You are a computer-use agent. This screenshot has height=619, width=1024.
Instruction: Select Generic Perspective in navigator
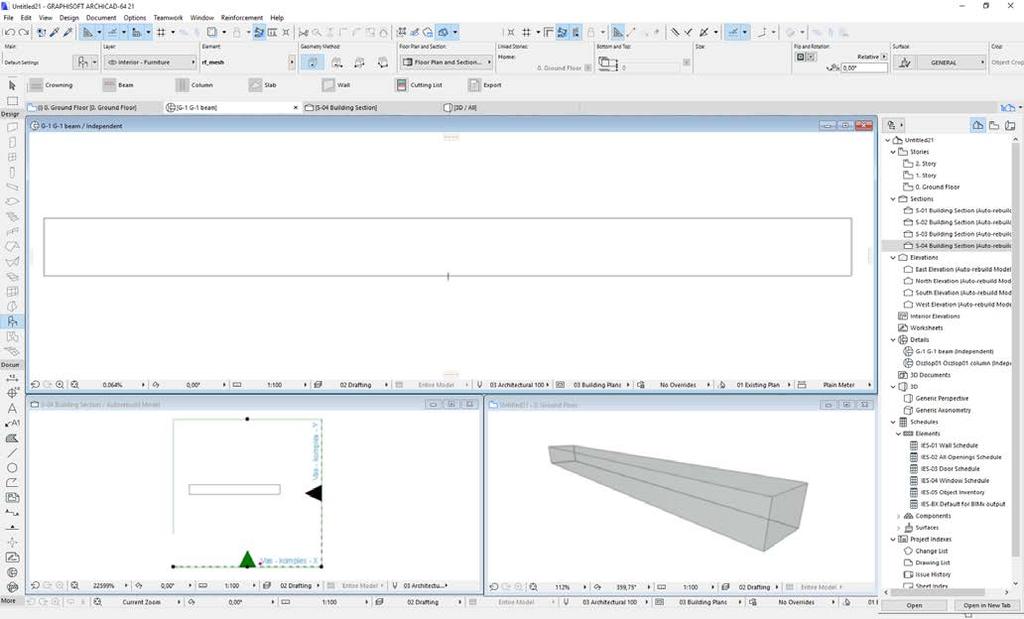942,398
